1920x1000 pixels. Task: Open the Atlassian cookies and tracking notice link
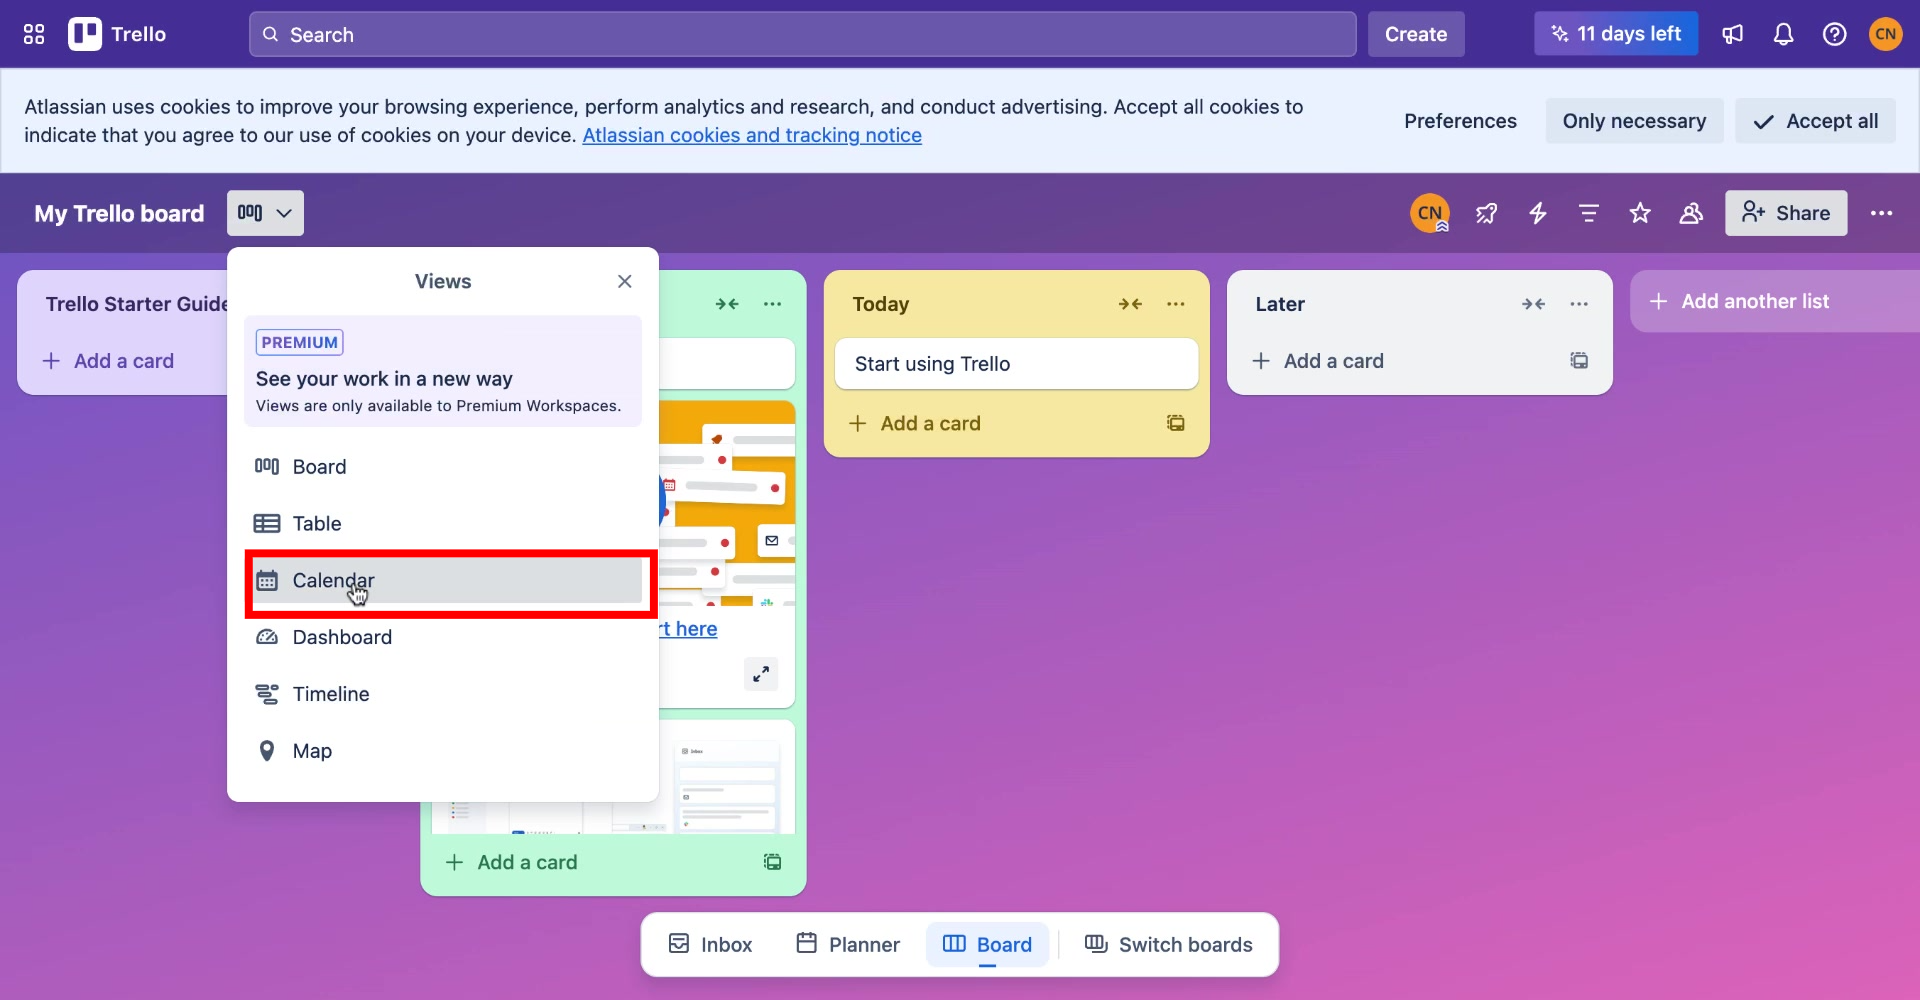751,135
